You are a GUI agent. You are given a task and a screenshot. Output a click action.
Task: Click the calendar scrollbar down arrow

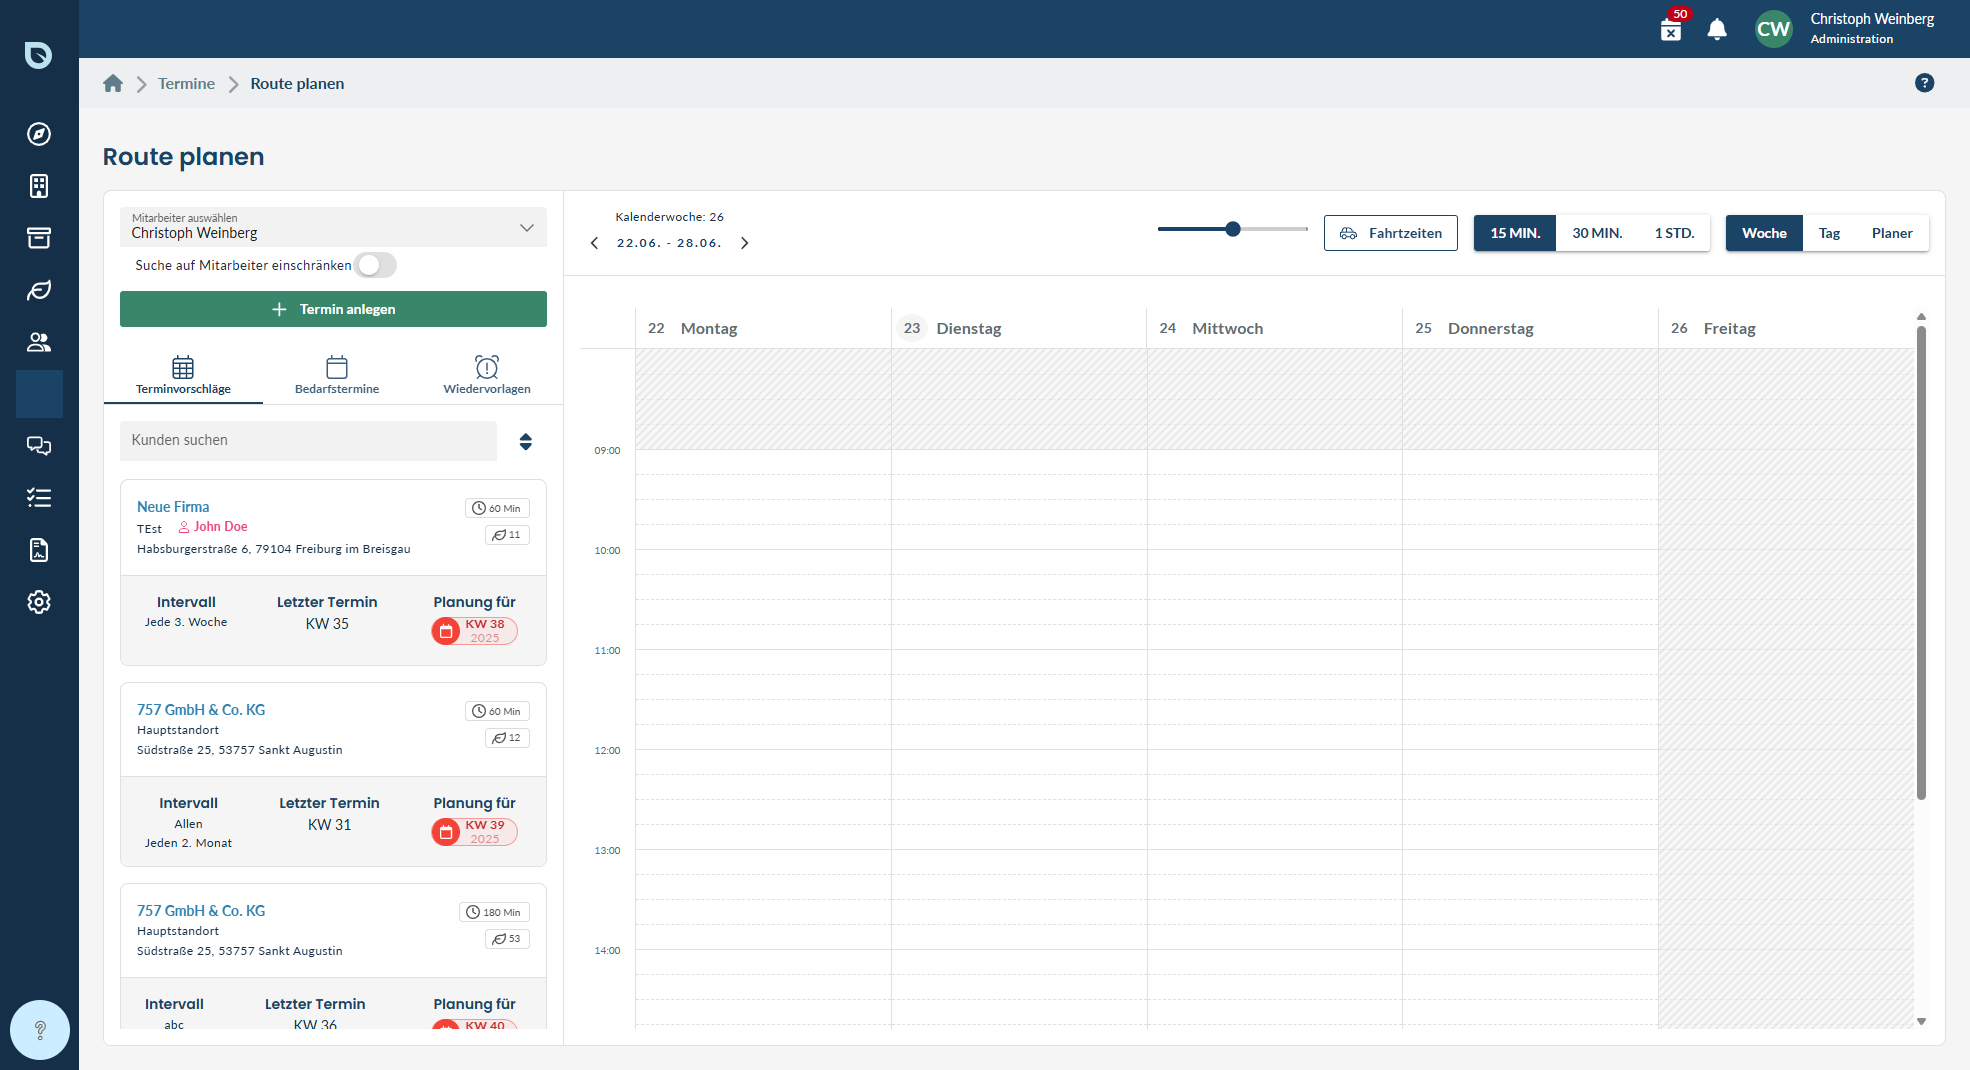pyautogui.click(x=1921, y=1021)
